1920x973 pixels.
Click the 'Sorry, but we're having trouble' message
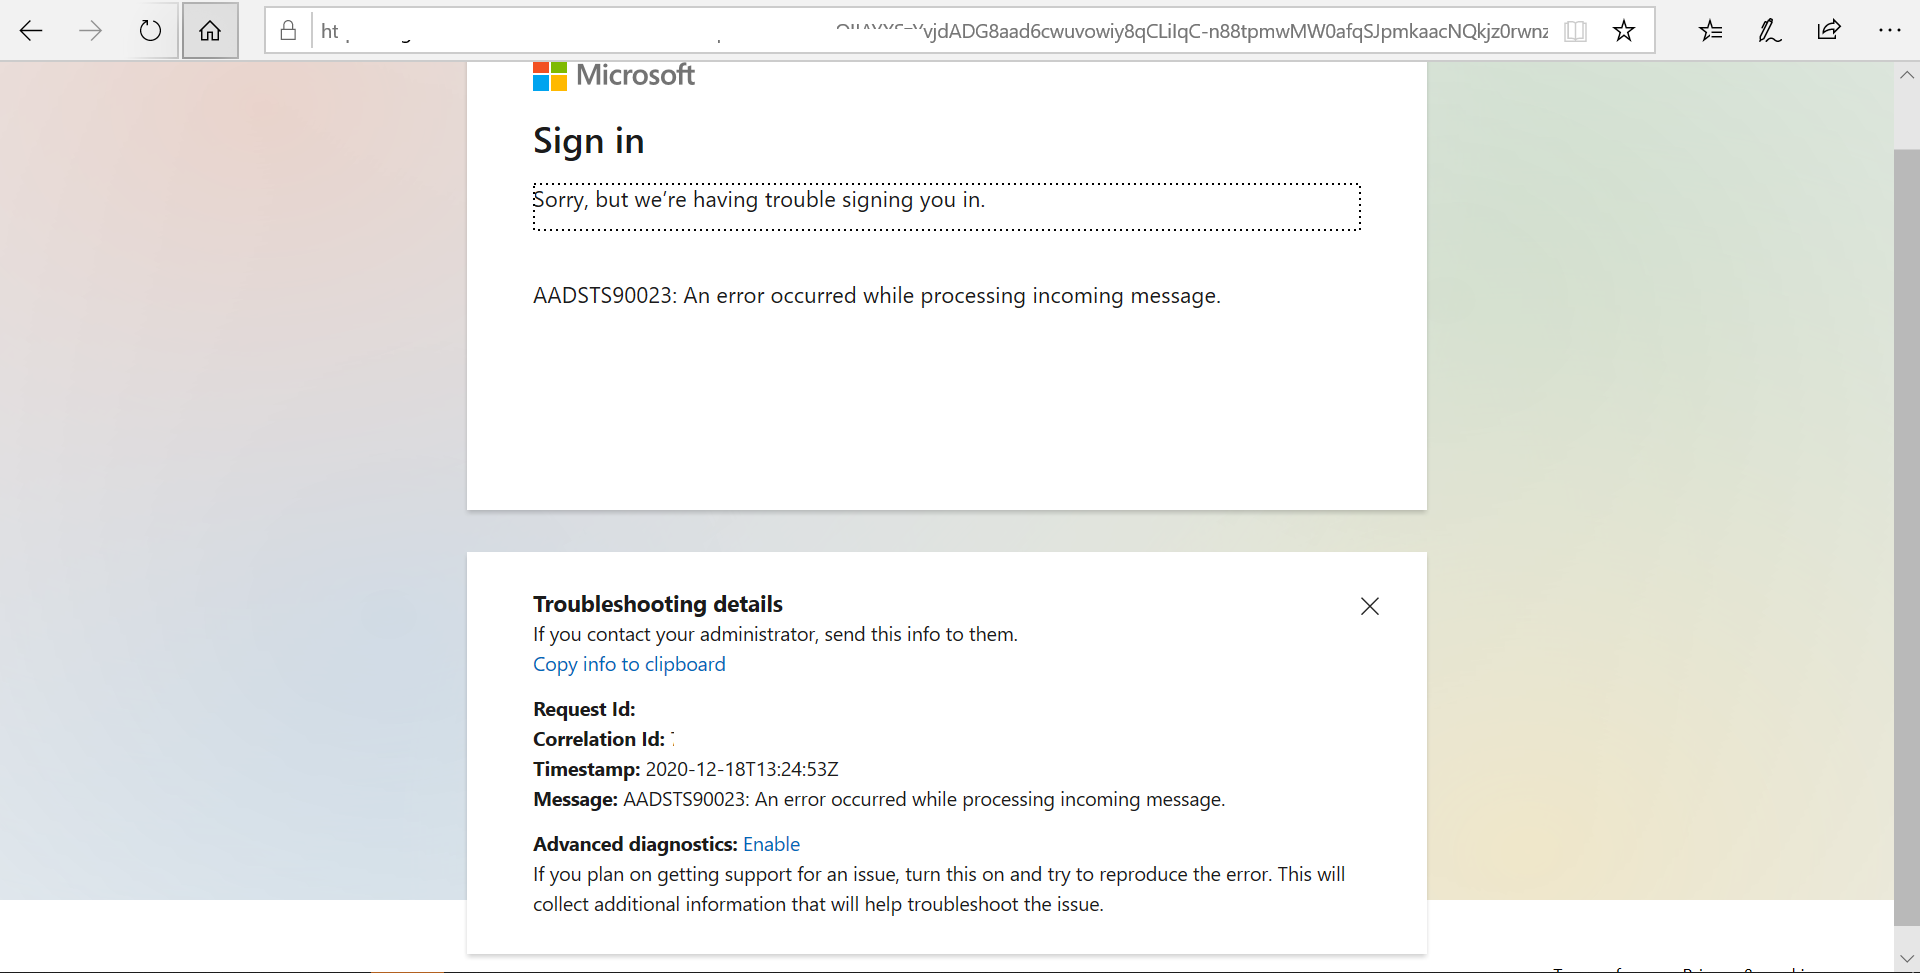pos(758,200)
